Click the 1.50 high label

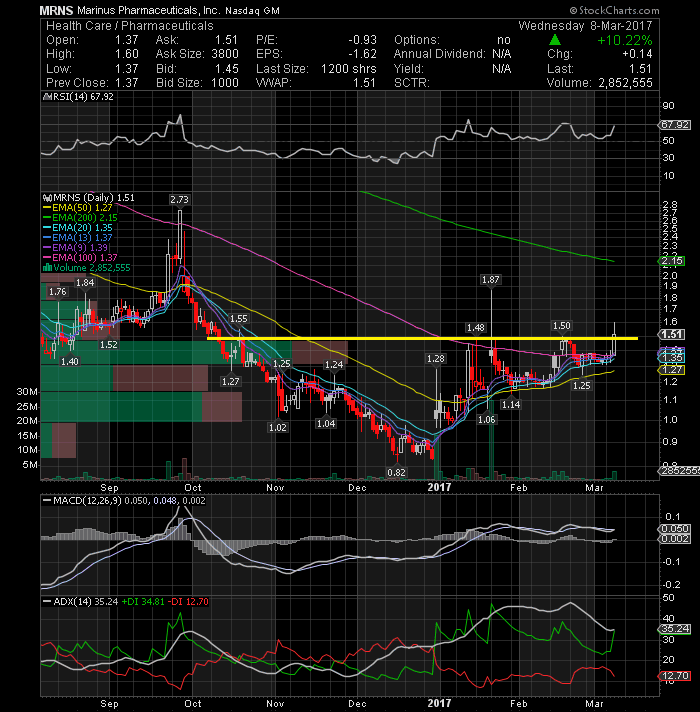point(562,326)
